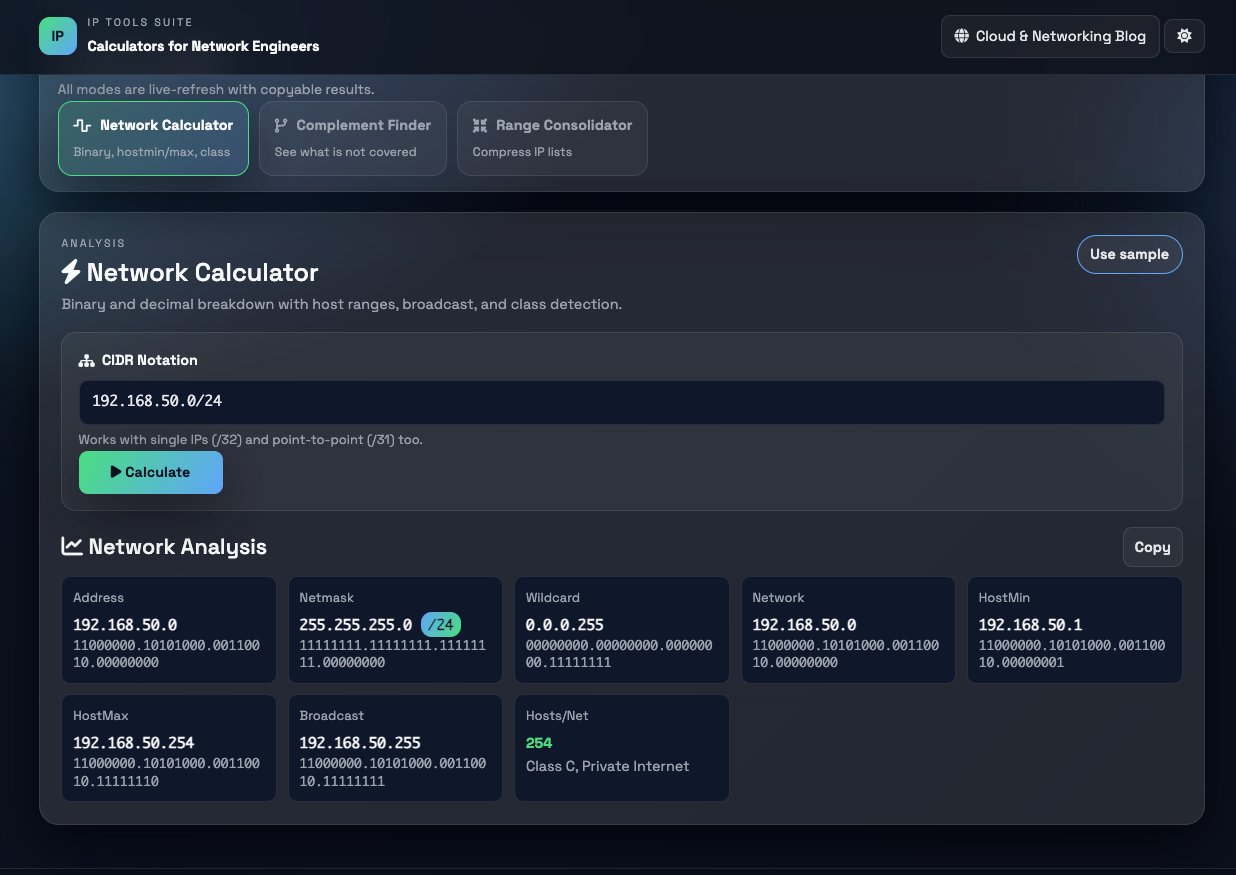Click the chart icon beside Network Analysis

tap(72, 546)
